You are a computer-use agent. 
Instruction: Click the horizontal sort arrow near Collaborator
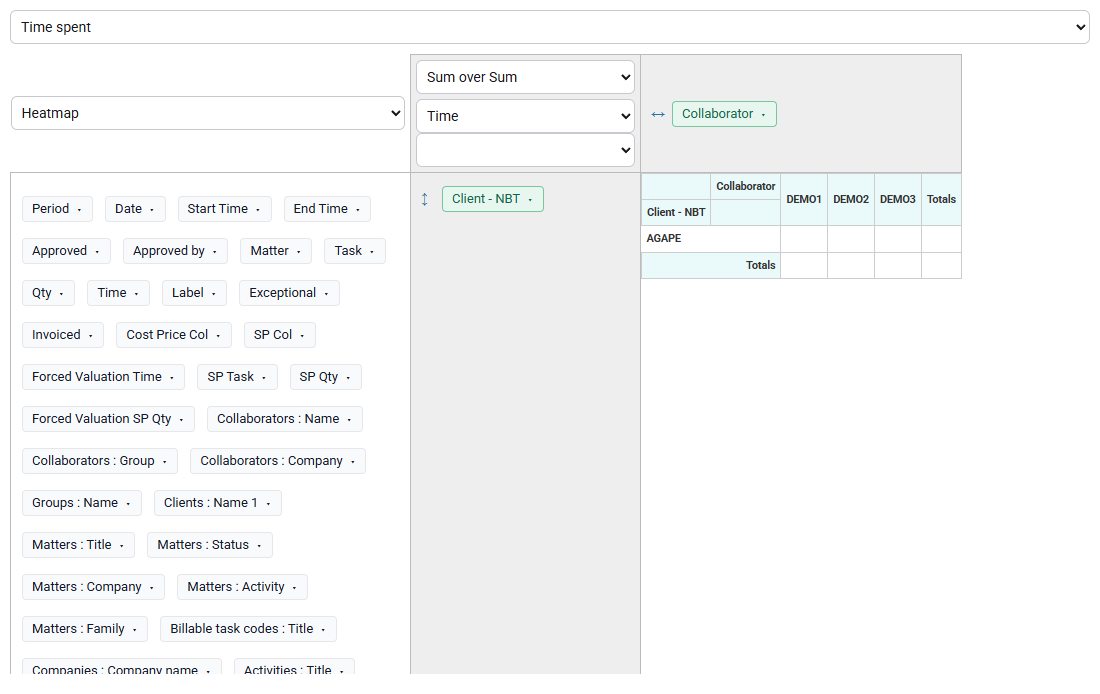coord(657,114)
